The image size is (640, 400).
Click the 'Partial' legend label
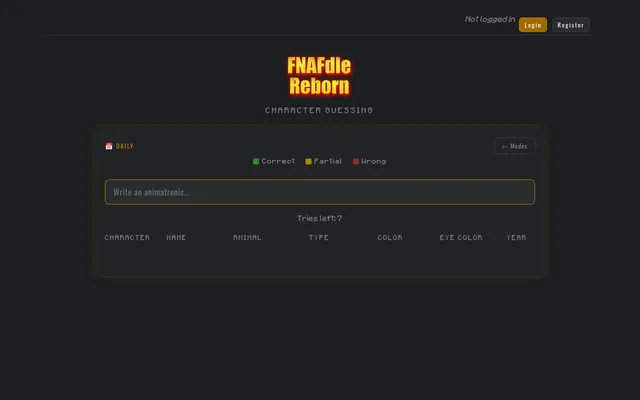[328, 161]
